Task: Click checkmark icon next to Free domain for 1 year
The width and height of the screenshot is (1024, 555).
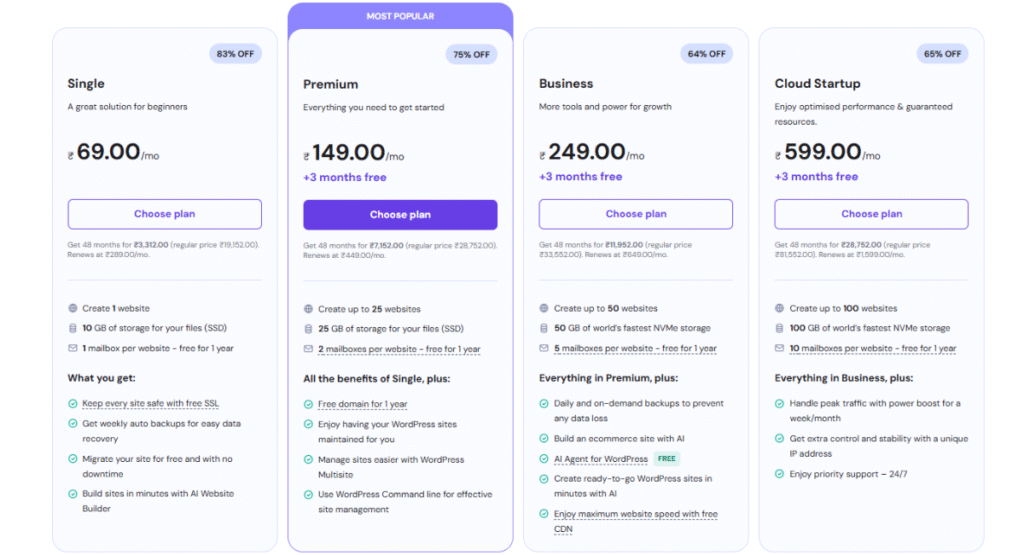Action: pyautogui.click(x=308, y=404)
